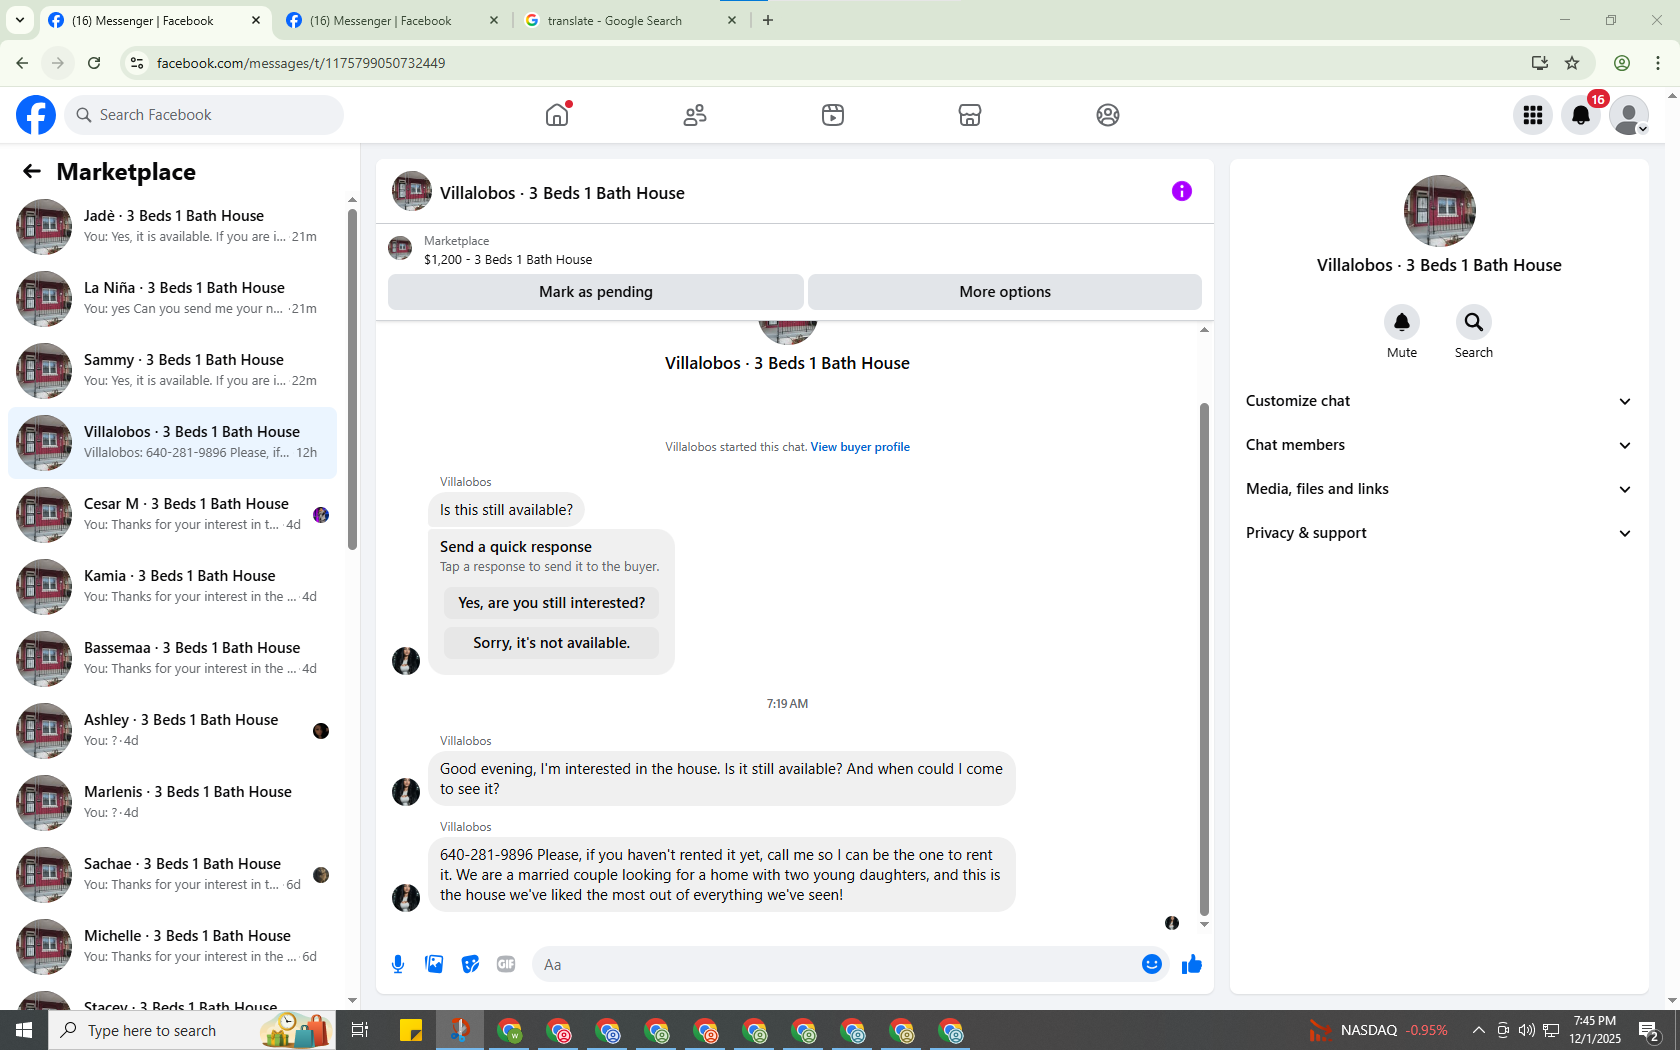
Task: Attach a photo using the image icon
Action: point(434,964)
